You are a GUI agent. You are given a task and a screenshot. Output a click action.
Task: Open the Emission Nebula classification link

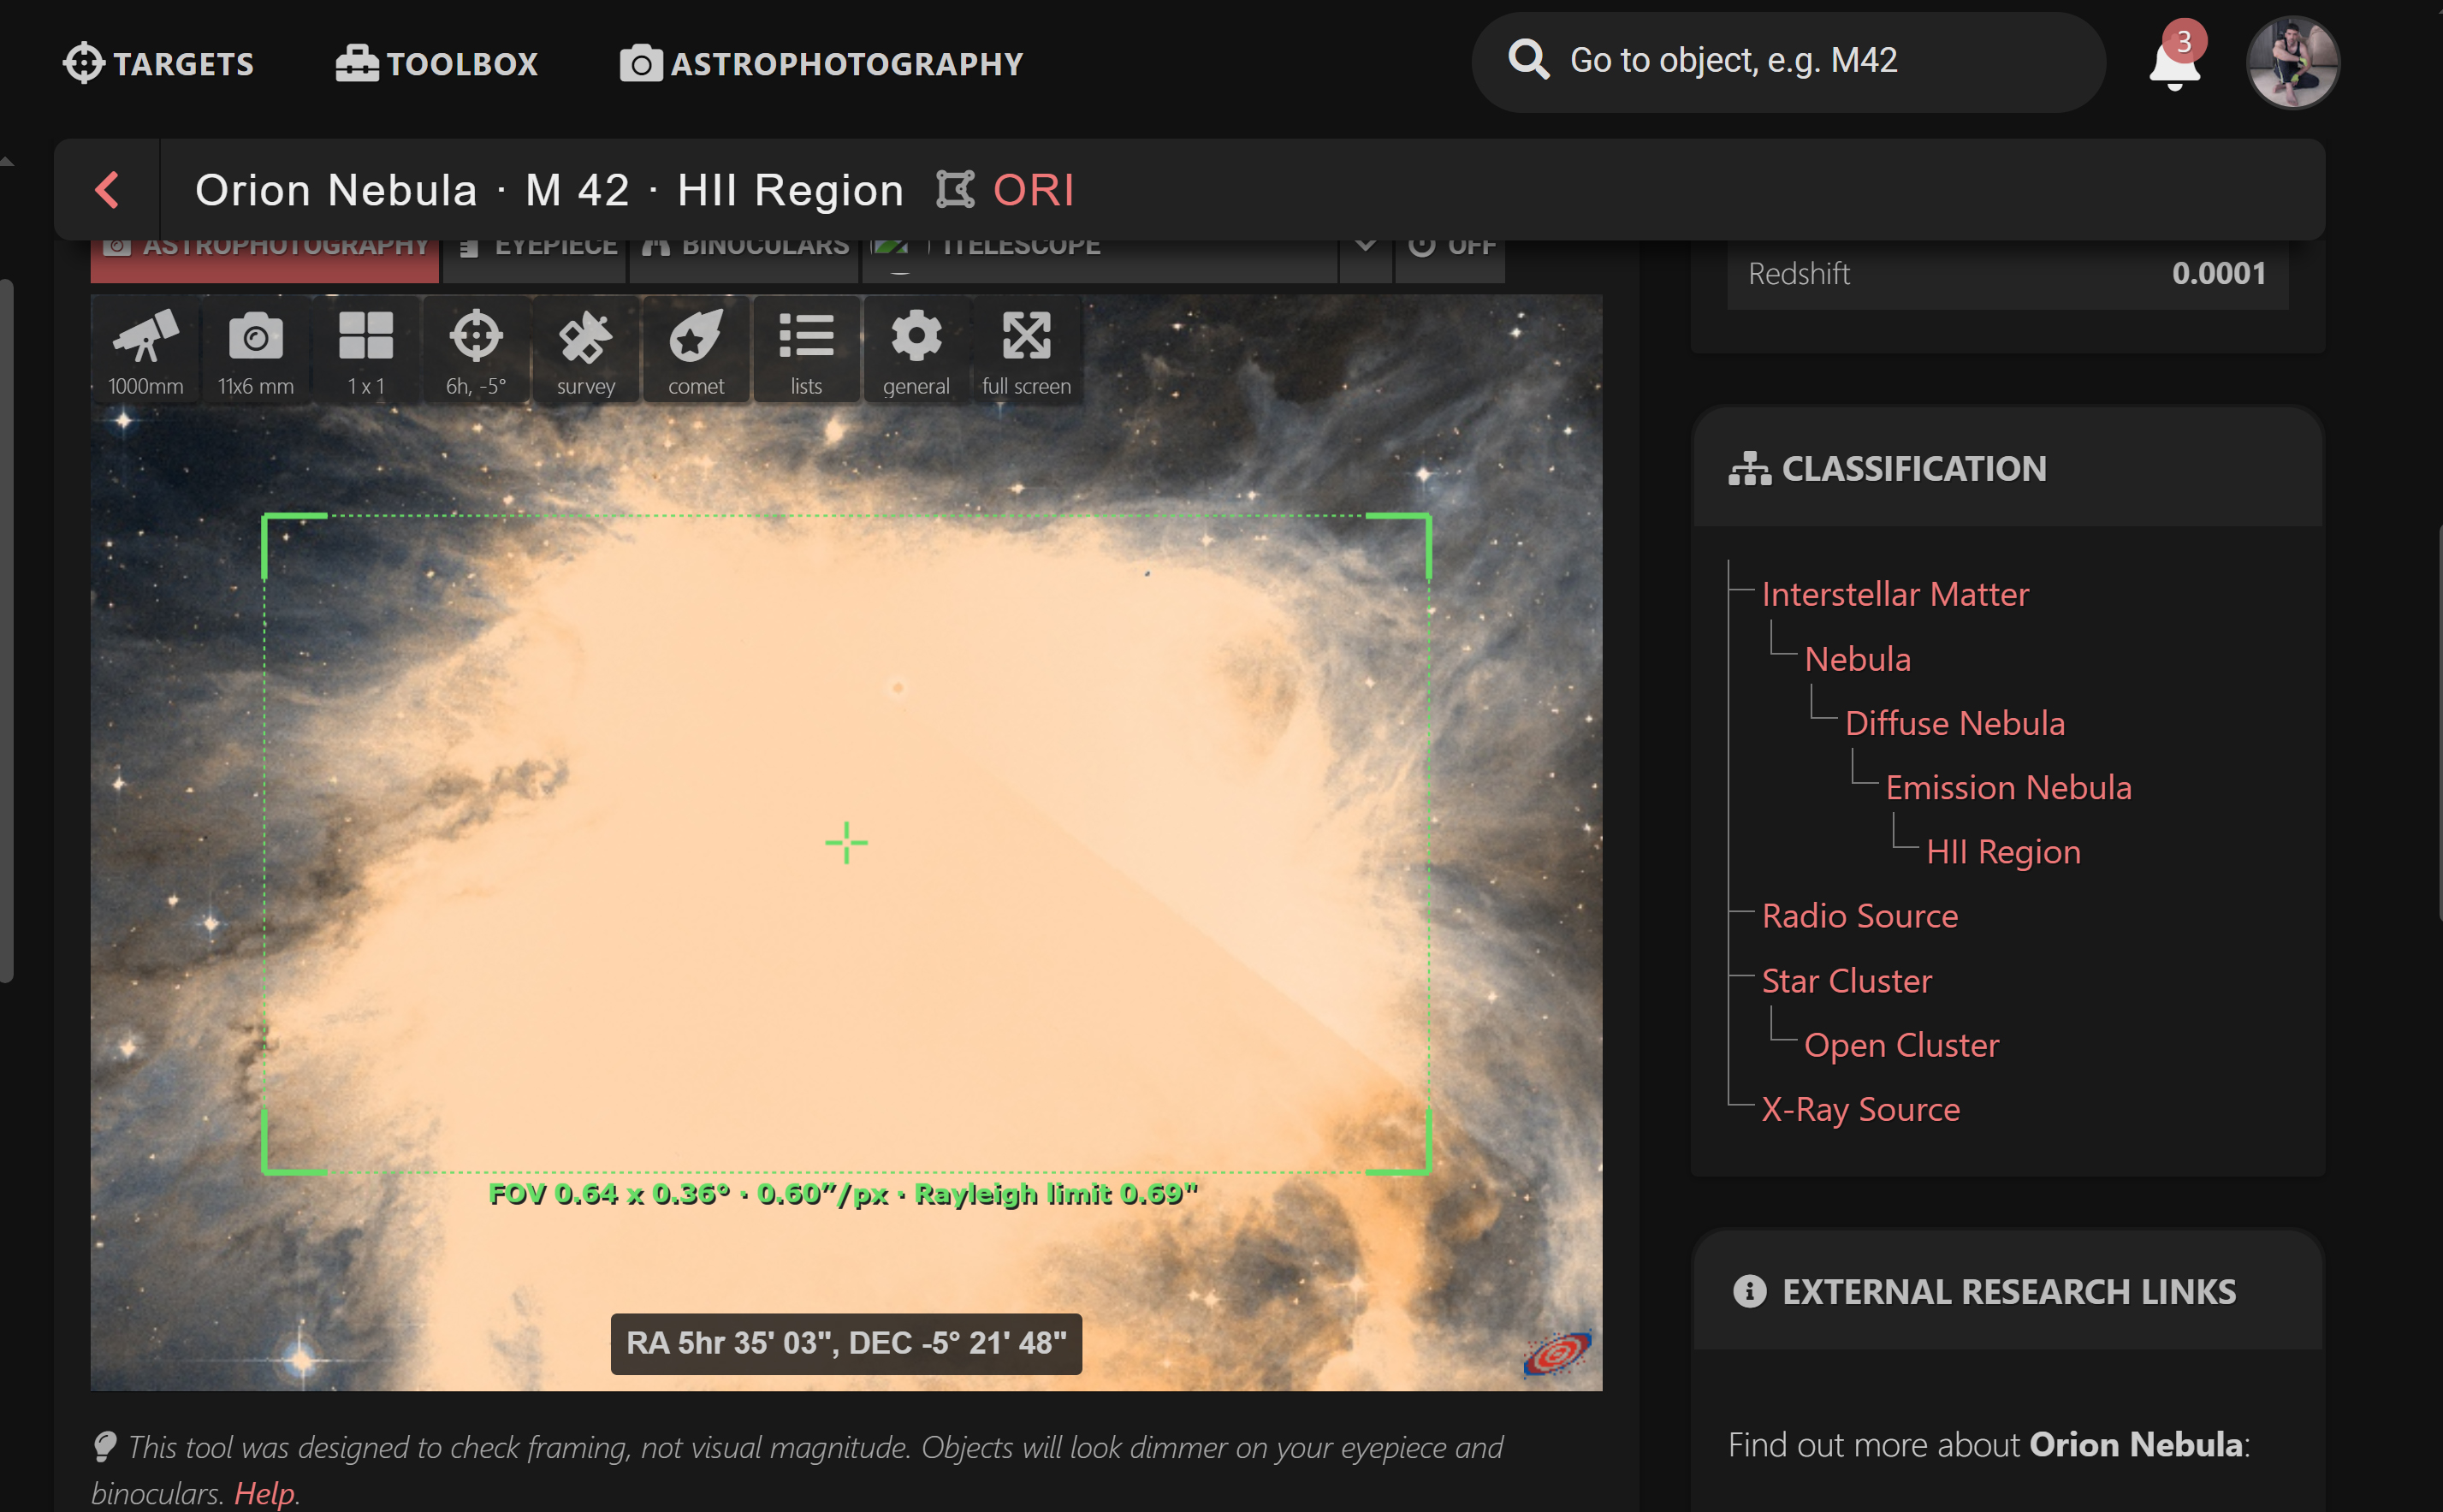[x=2008, y=788]
